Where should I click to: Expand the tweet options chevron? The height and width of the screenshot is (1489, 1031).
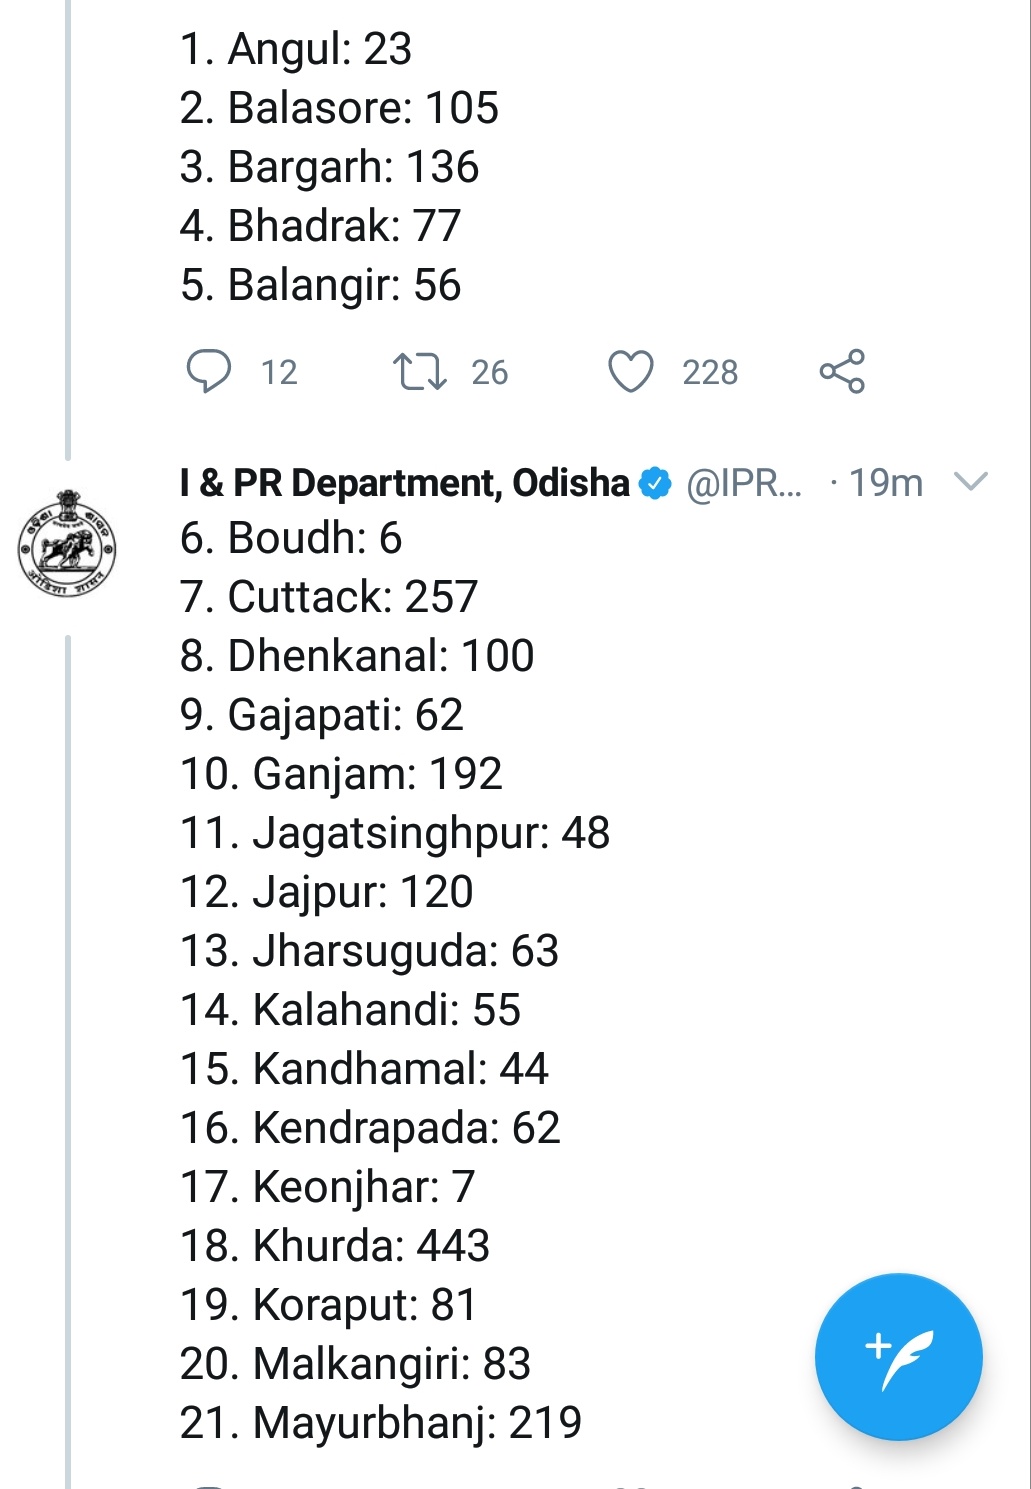971,482
